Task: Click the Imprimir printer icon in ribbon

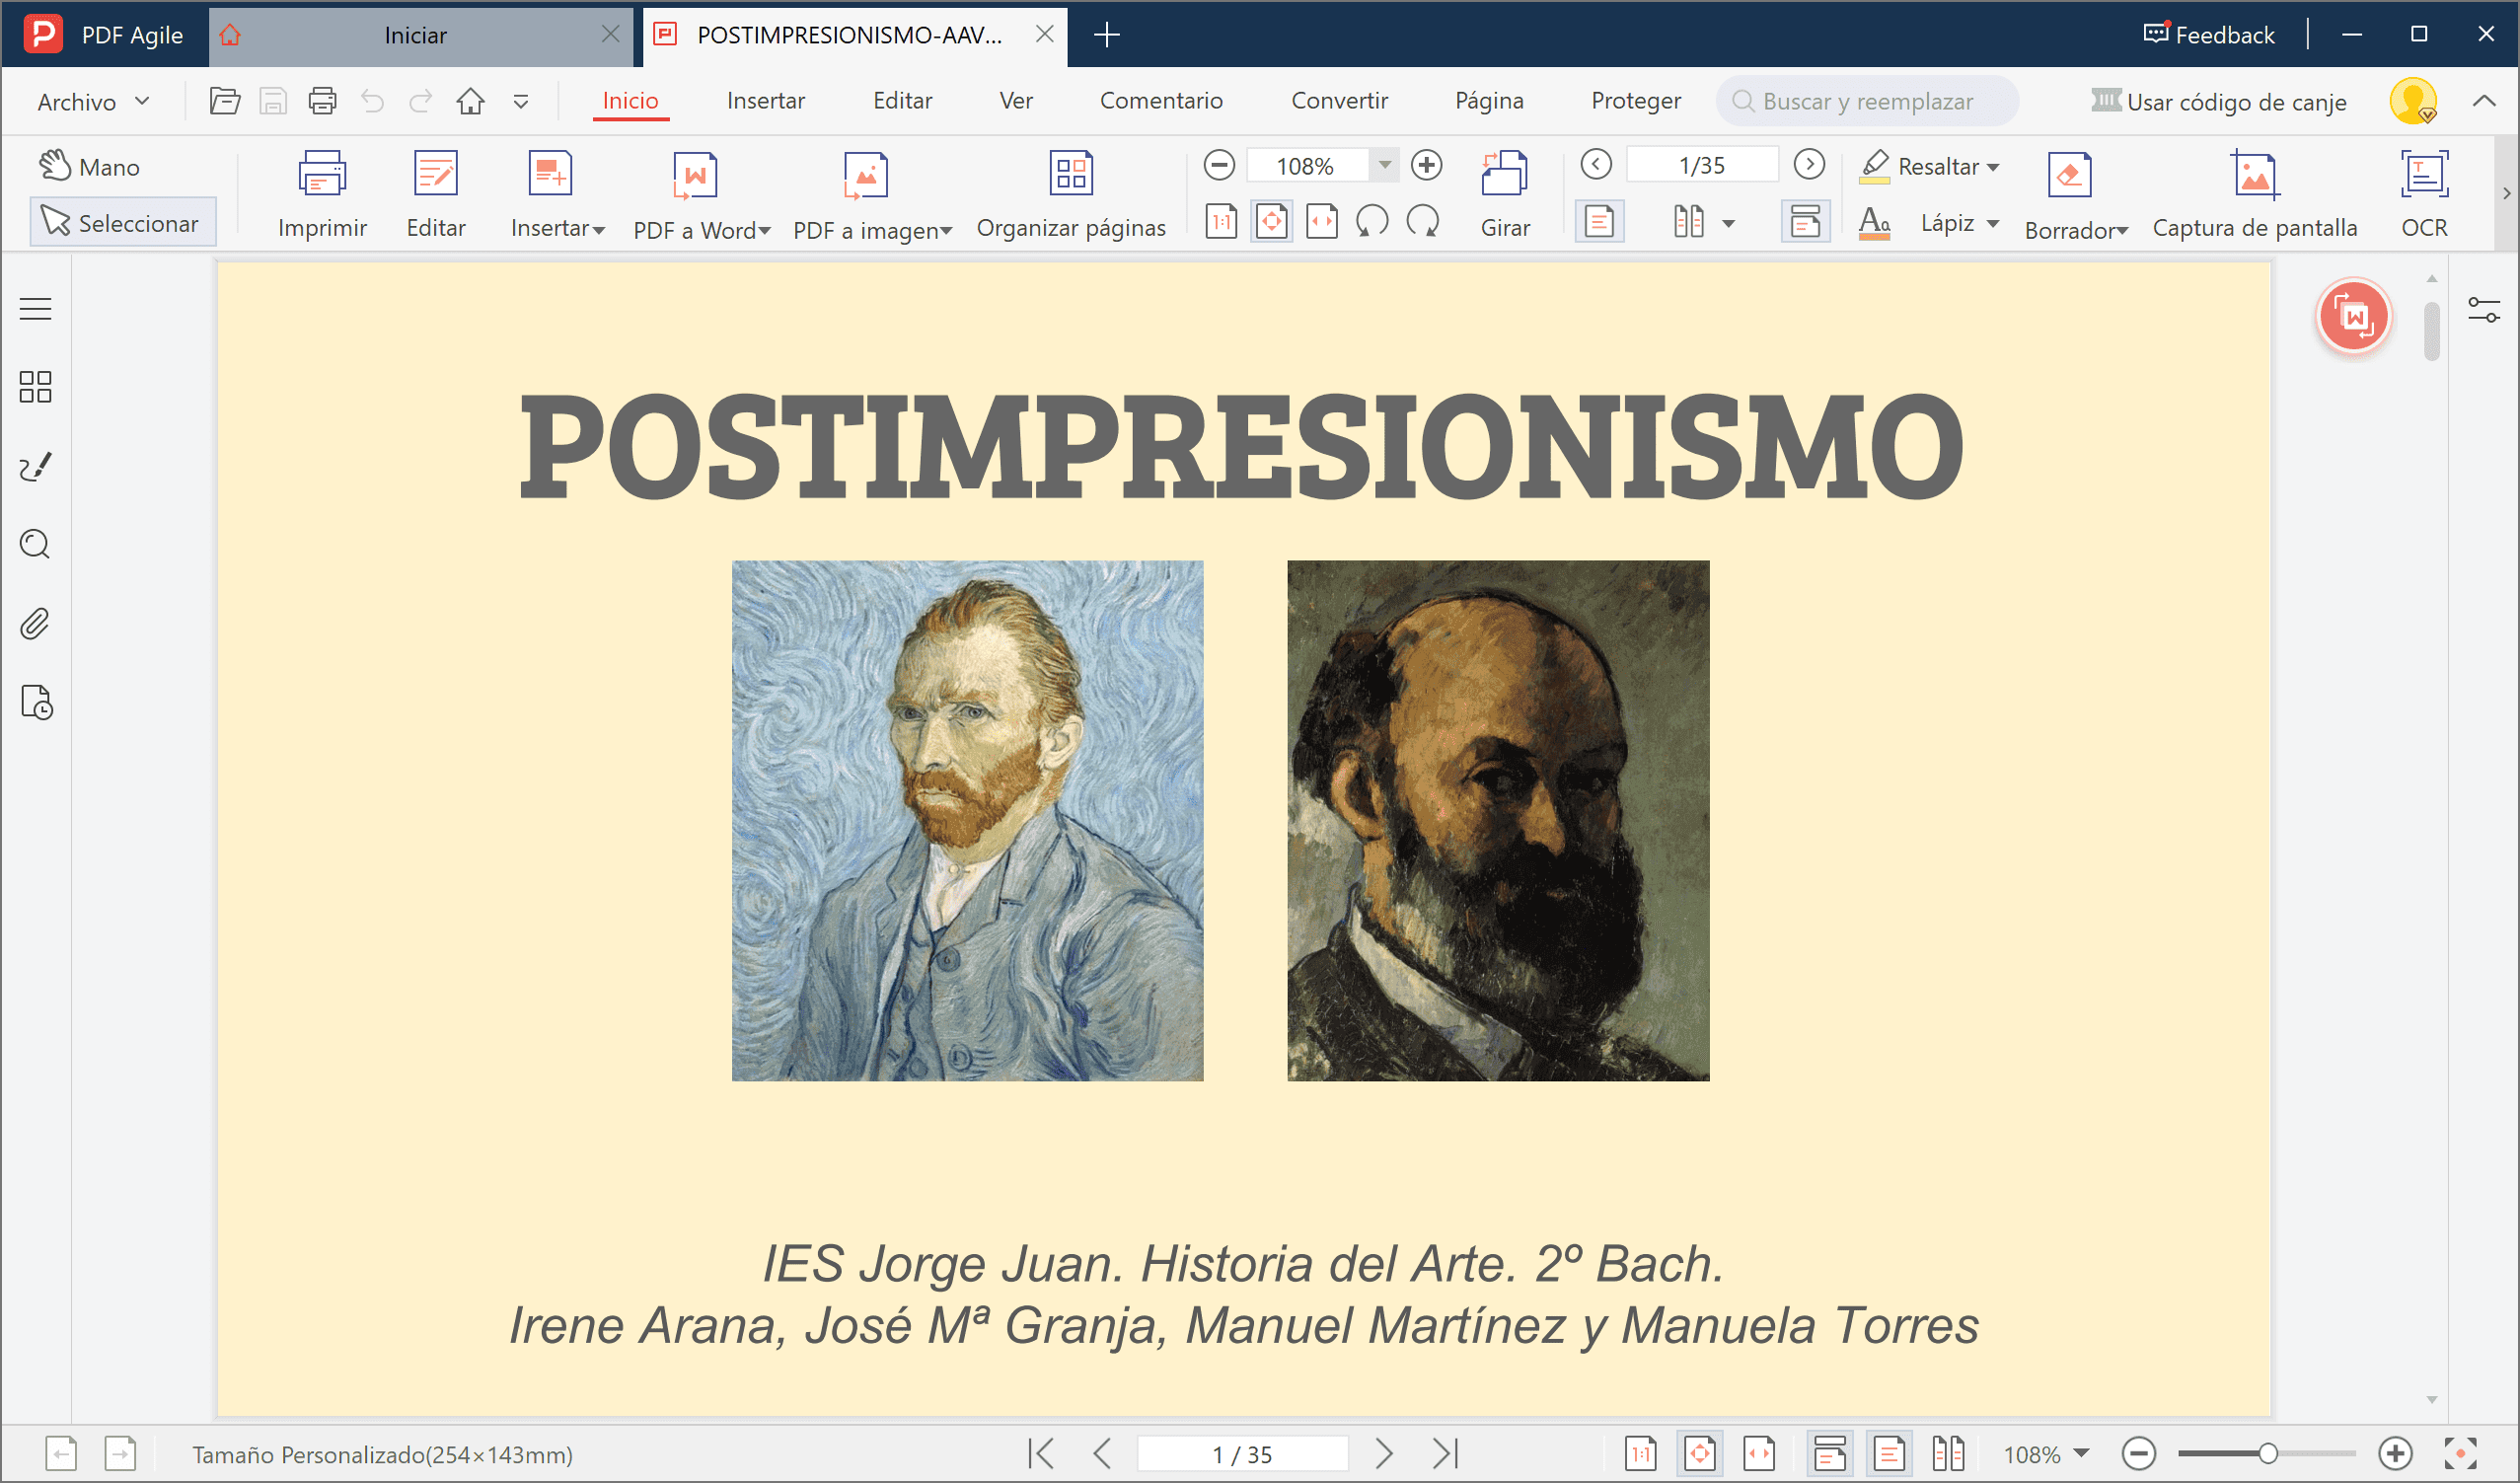Action: point(322,175)
